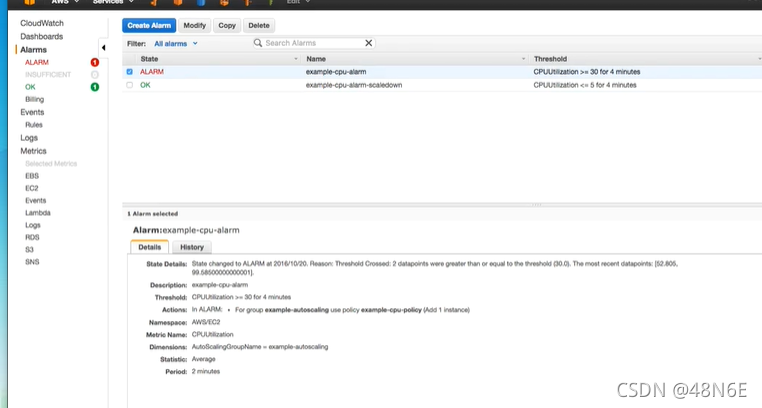Open Rules in the sidebar
The width and height of the screenshot is (762, 408).
click(34, 125)
